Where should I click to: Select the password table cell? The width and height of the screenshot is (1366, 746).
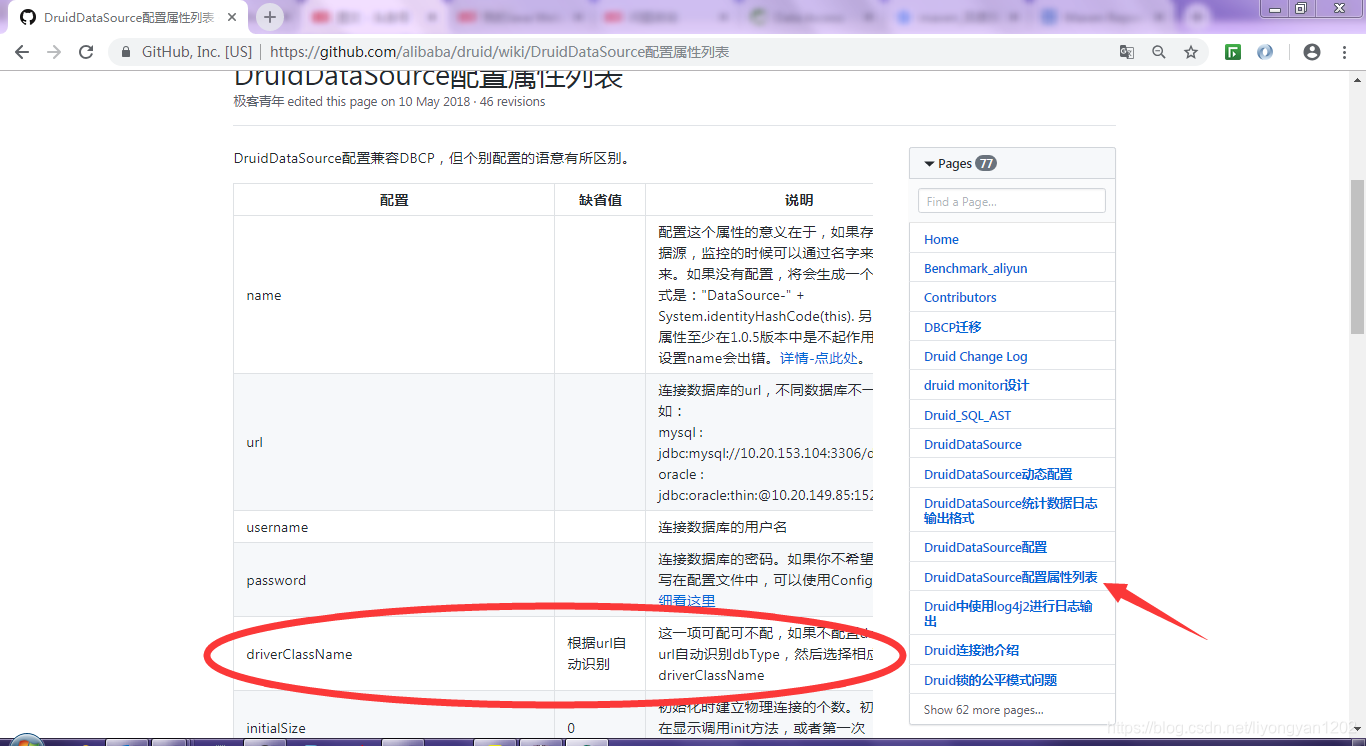[394, 580]
